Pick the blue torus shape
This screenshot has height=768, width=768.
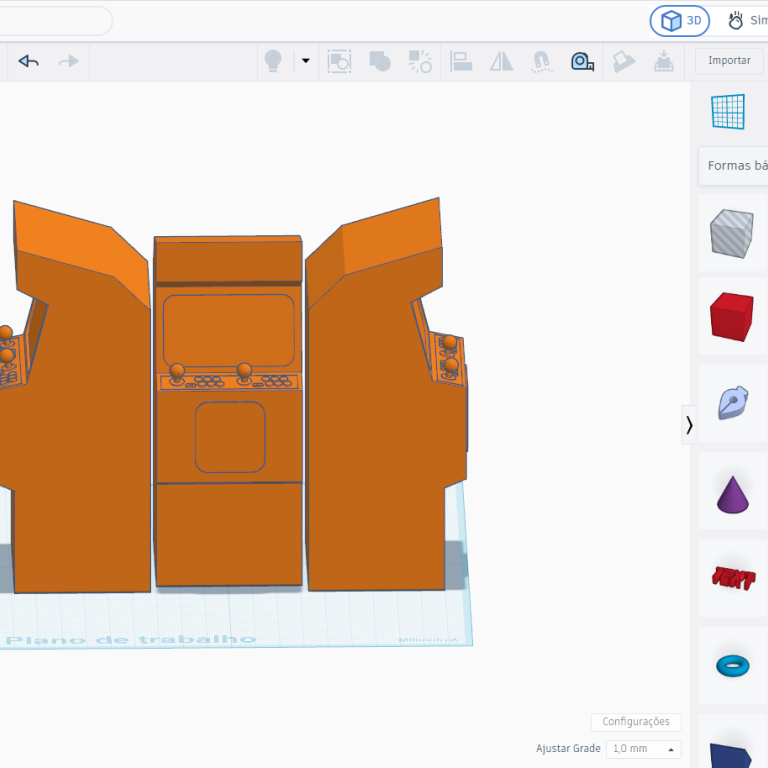(x=733, y=666)
